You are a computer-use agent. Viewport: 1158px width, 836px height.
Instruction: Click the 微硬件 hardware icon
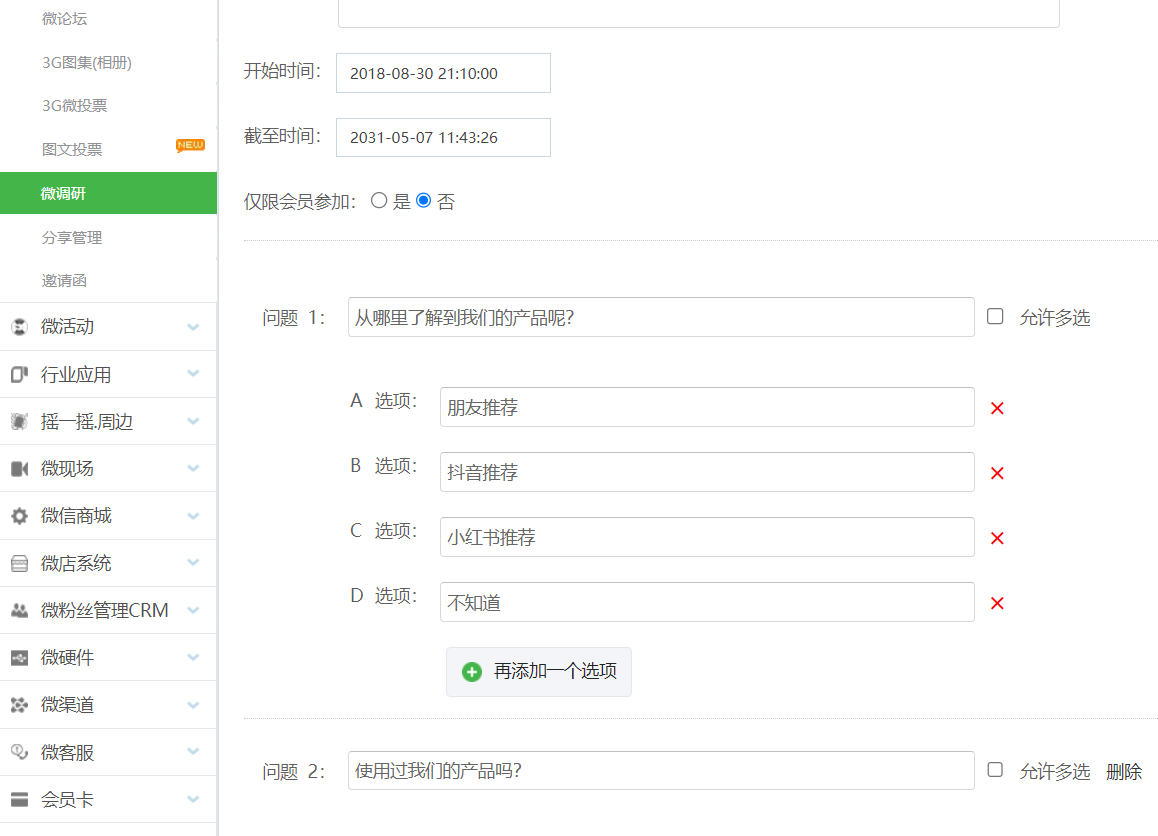(x=20, y=657)
